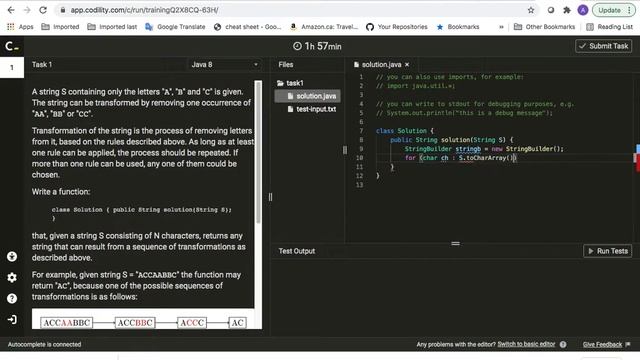The image size is (640, 360).
Task: Click the Give Feedback link
Action: point(602,344)
